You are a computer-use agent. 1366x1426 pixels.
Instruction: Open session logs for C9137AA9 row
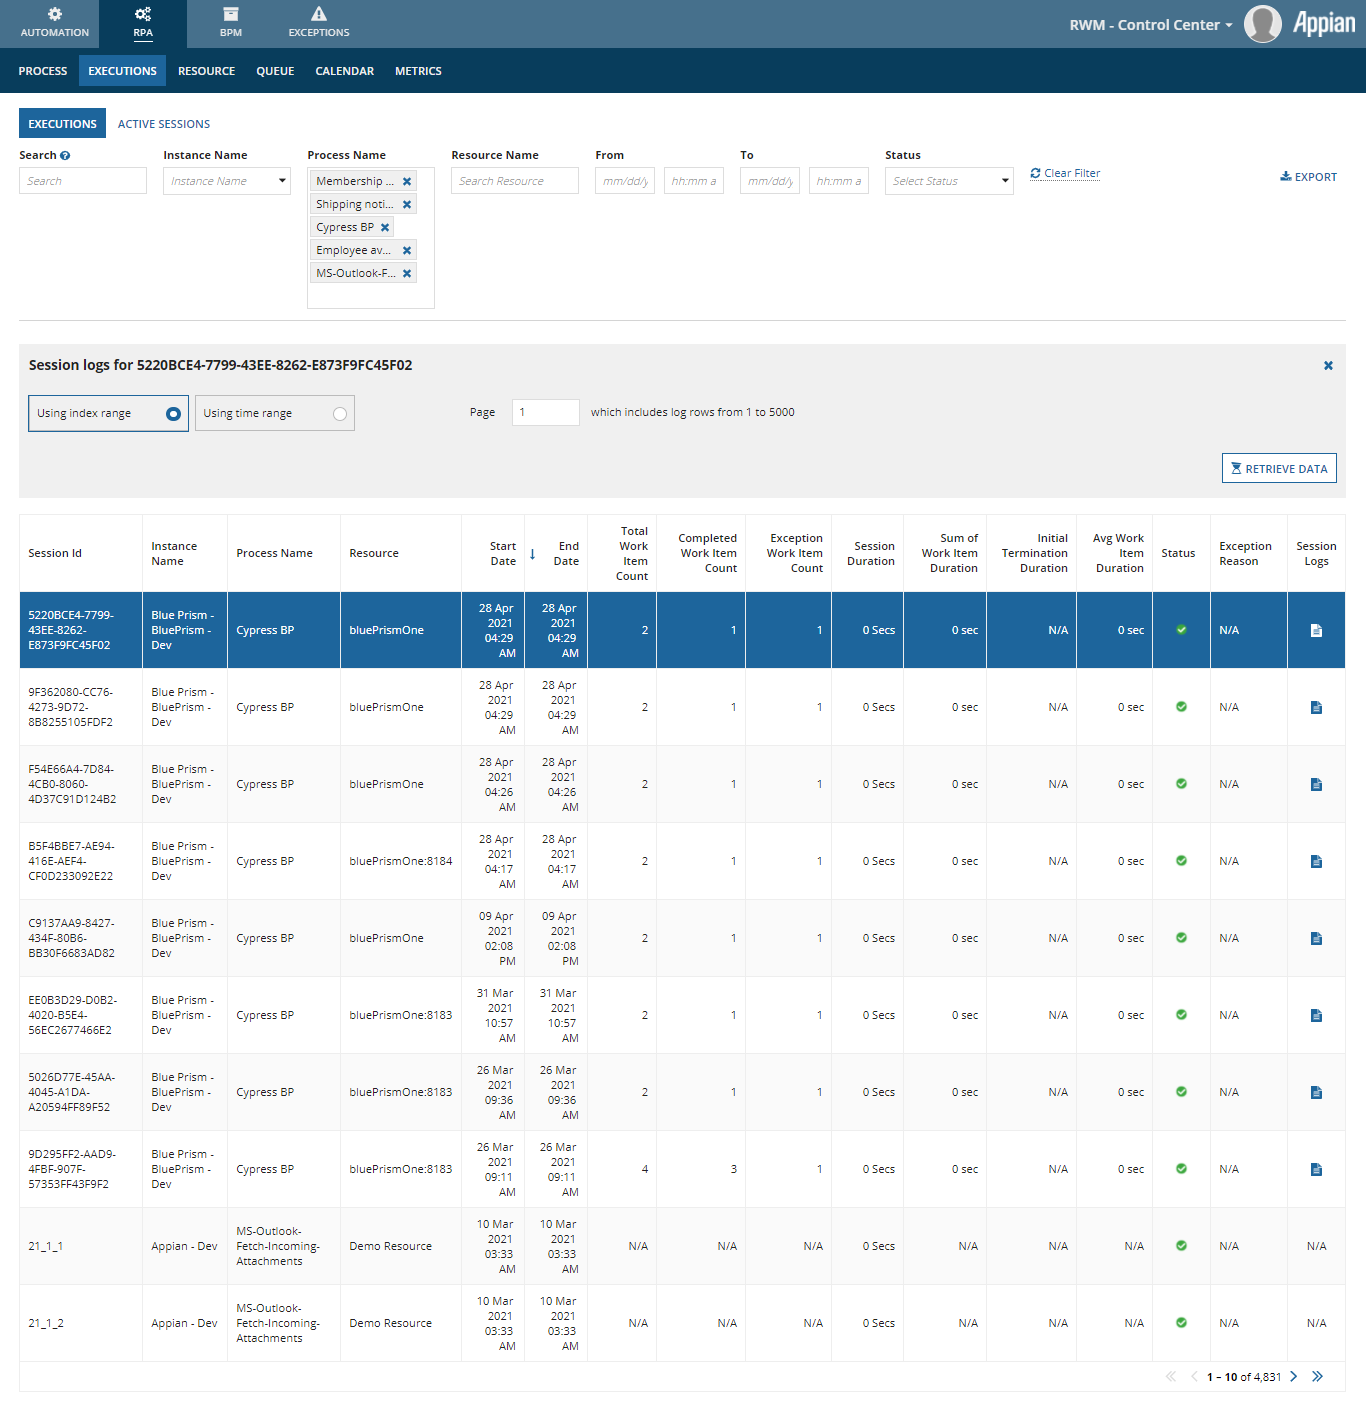(1316, 938)
